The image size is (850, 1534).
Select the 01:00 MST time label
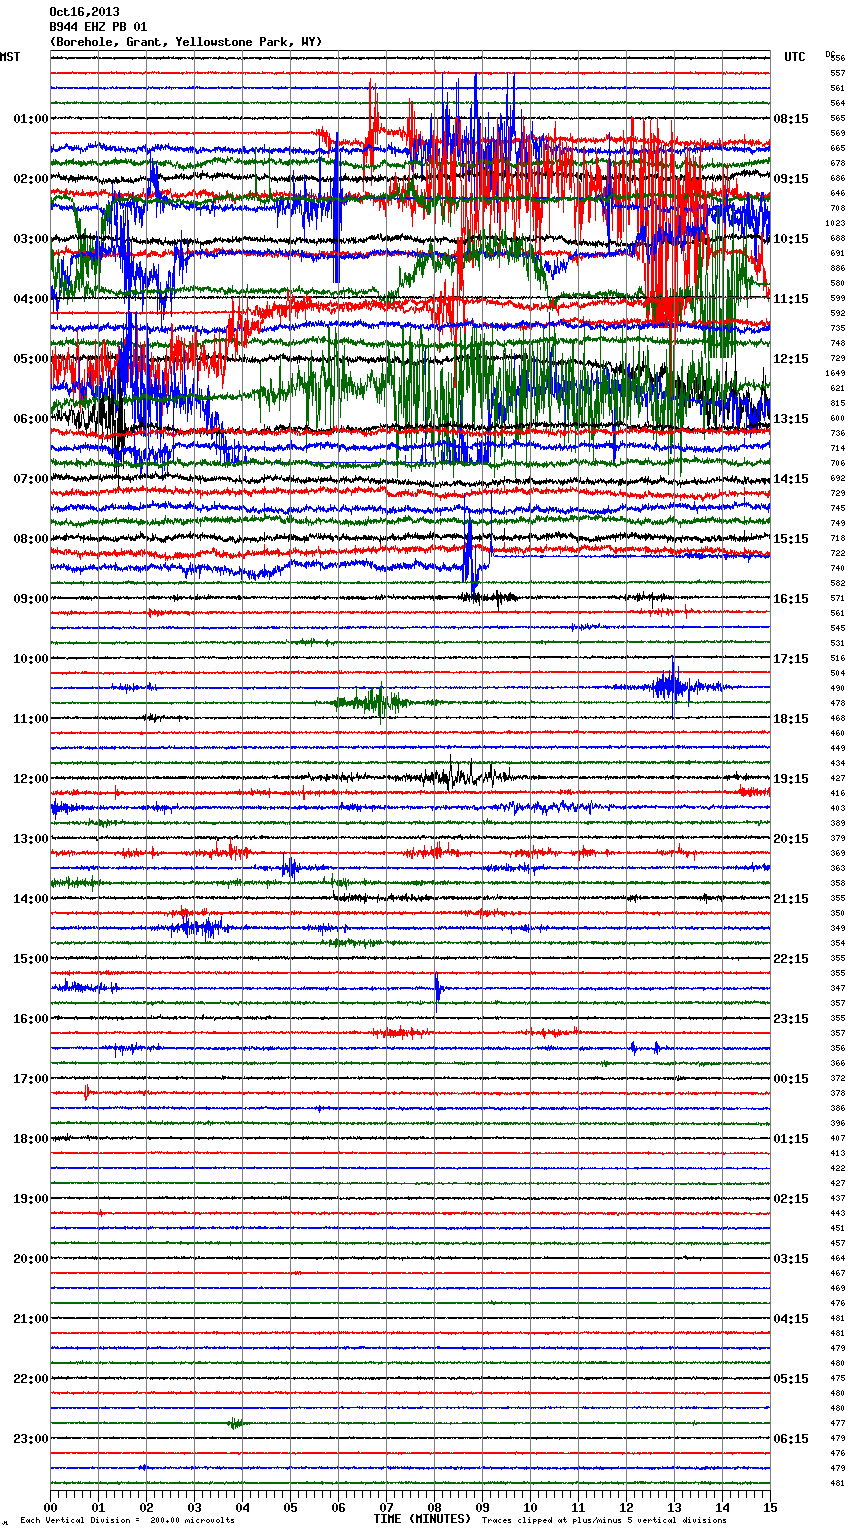tap(31, 119)
